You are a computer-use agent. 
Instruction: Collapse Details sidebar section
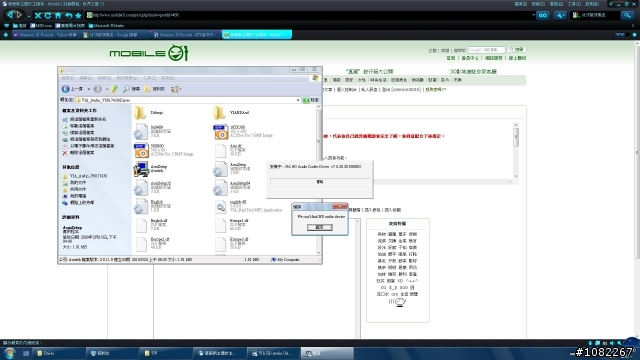point(122,217)
